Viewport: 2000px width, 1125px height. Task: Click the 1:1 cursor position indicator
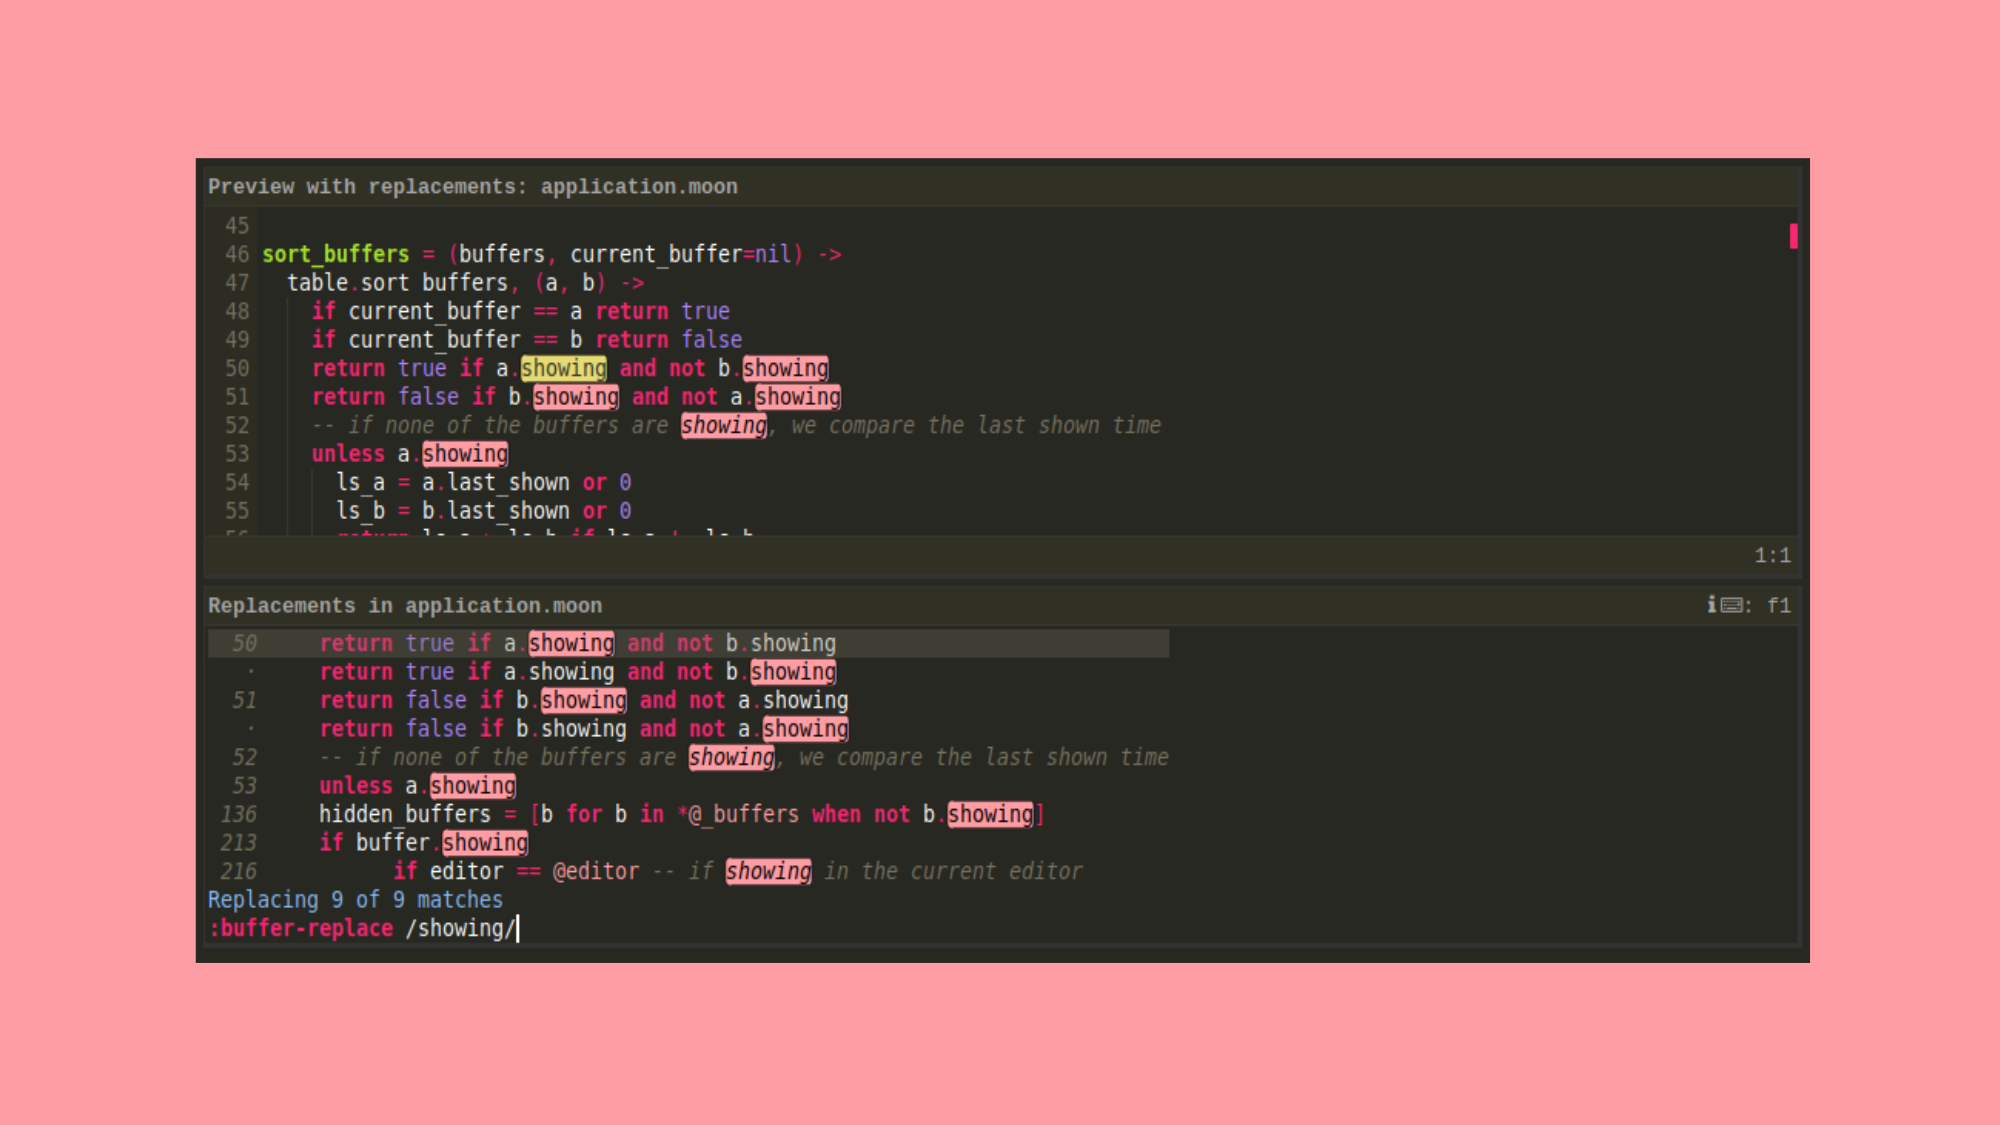pyautogui.click(x=1772, y=555)
